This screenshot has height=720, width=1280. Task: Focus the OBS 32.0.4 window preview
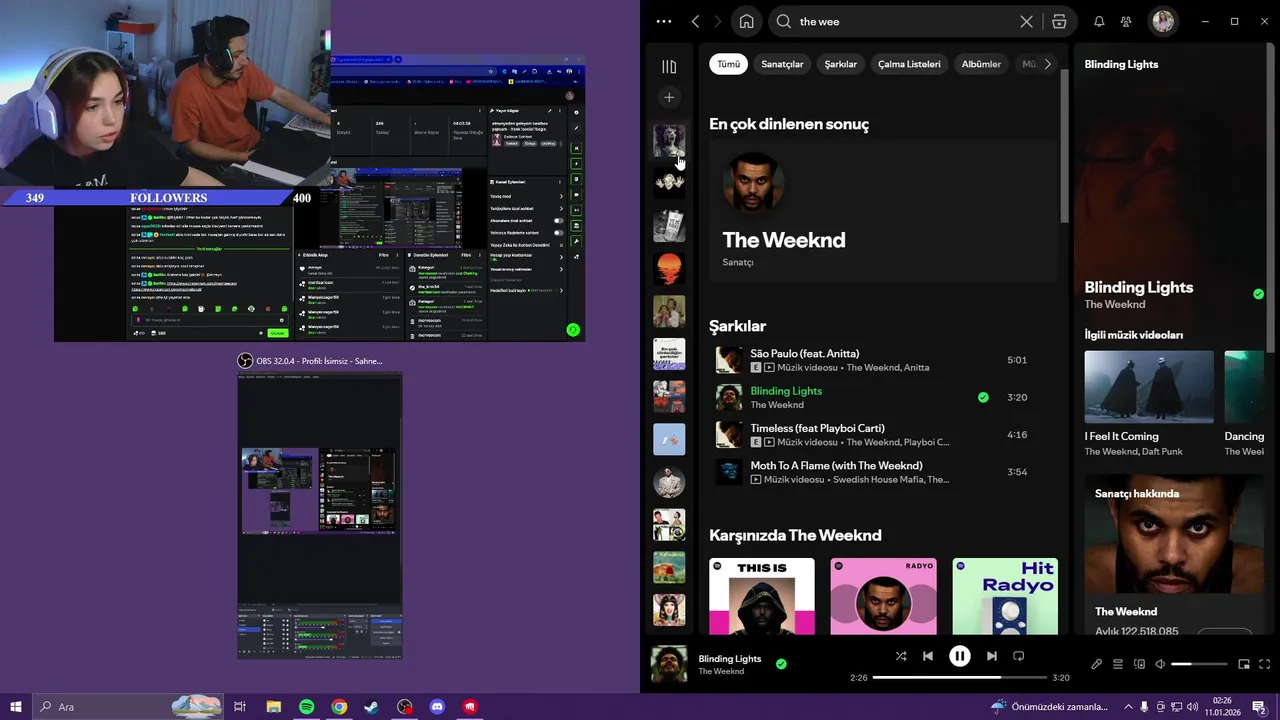point(320,515)
